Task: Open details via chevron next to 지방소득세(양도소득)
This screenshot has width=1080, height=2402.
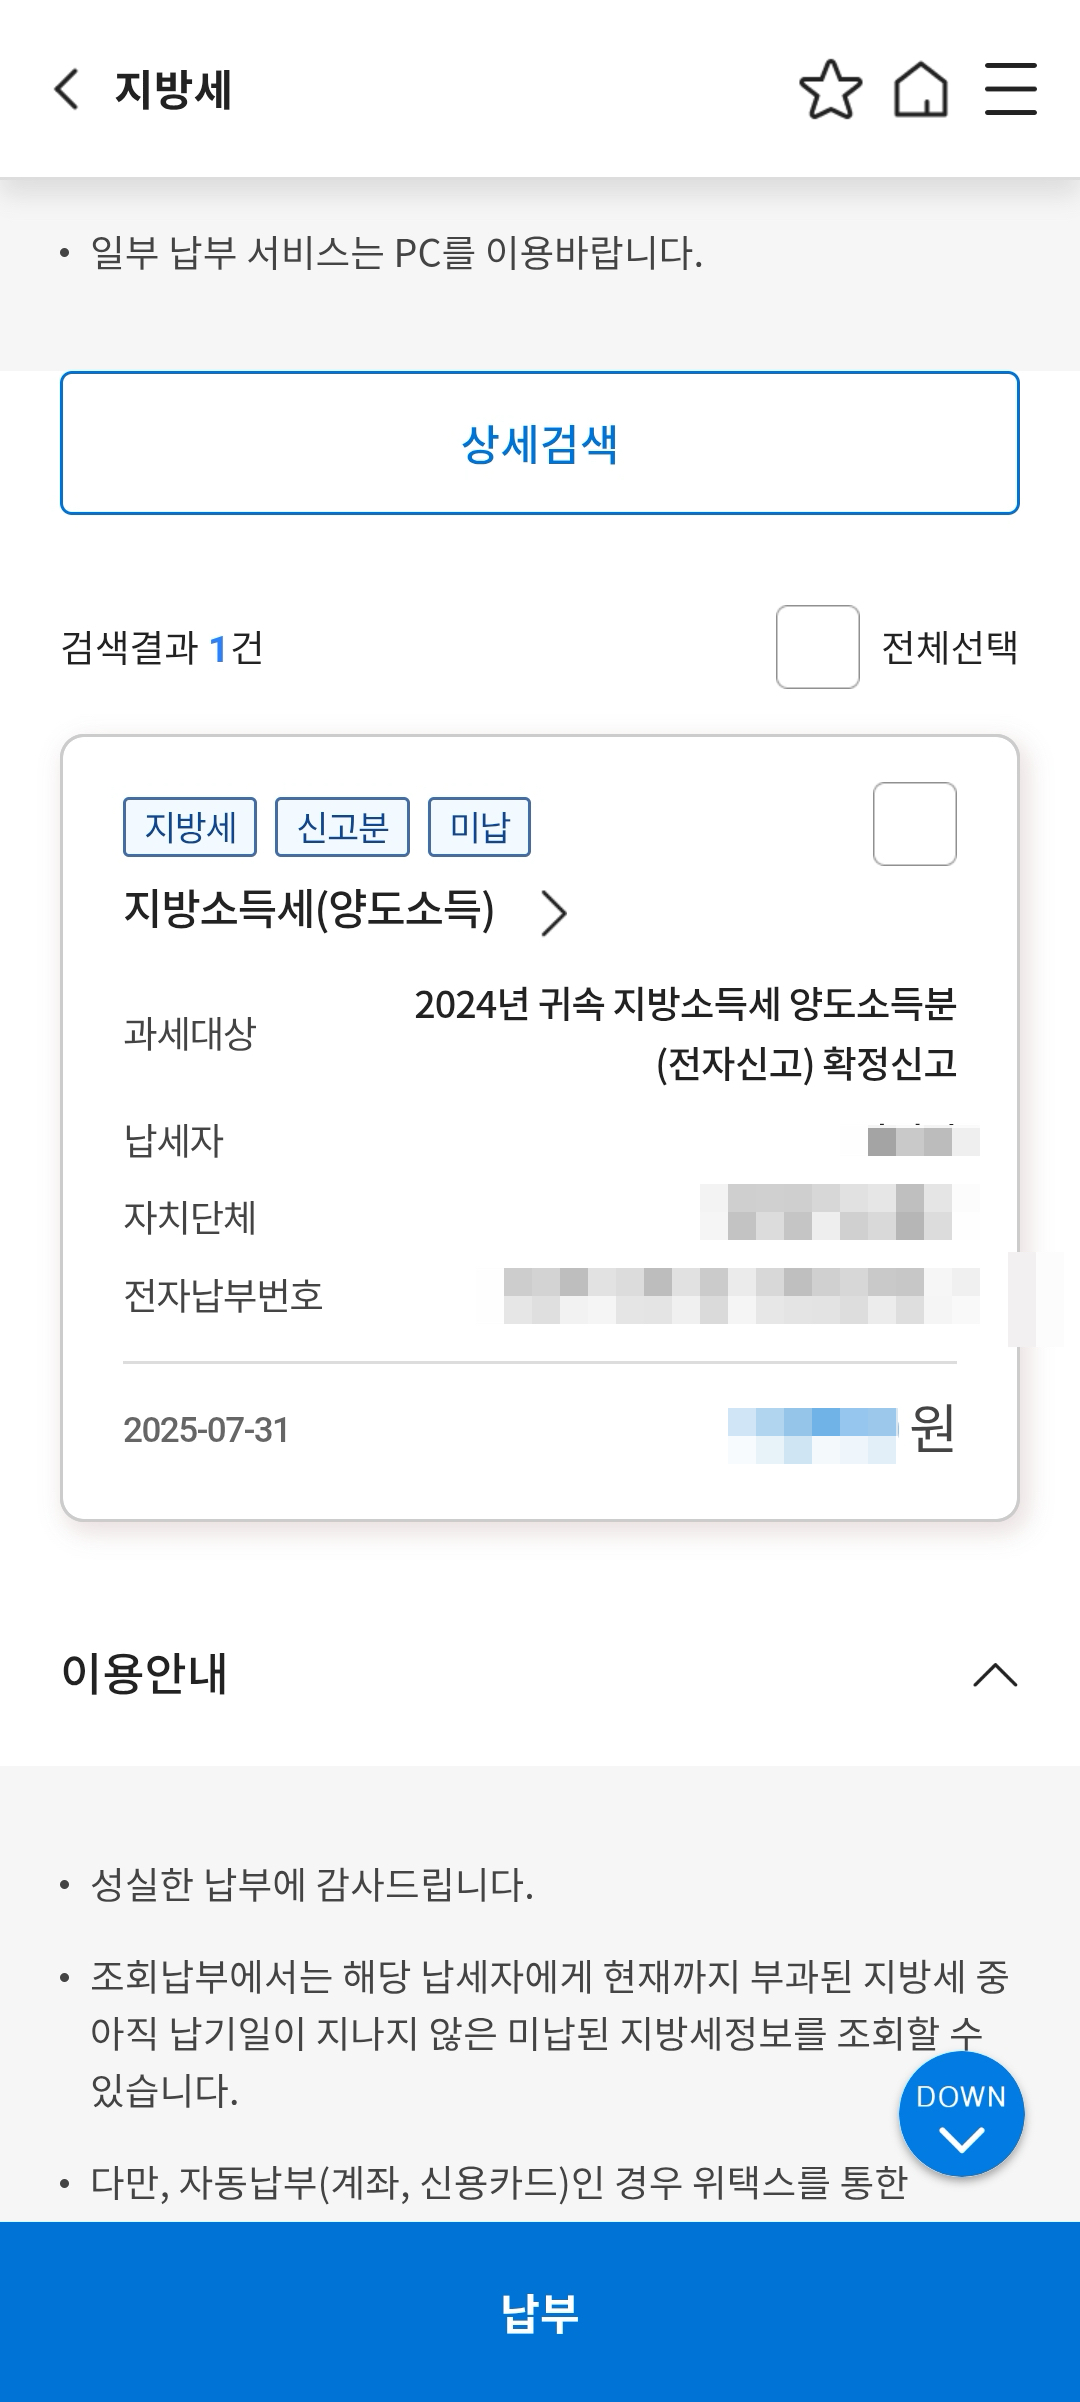Action: (x=554, y=913)
